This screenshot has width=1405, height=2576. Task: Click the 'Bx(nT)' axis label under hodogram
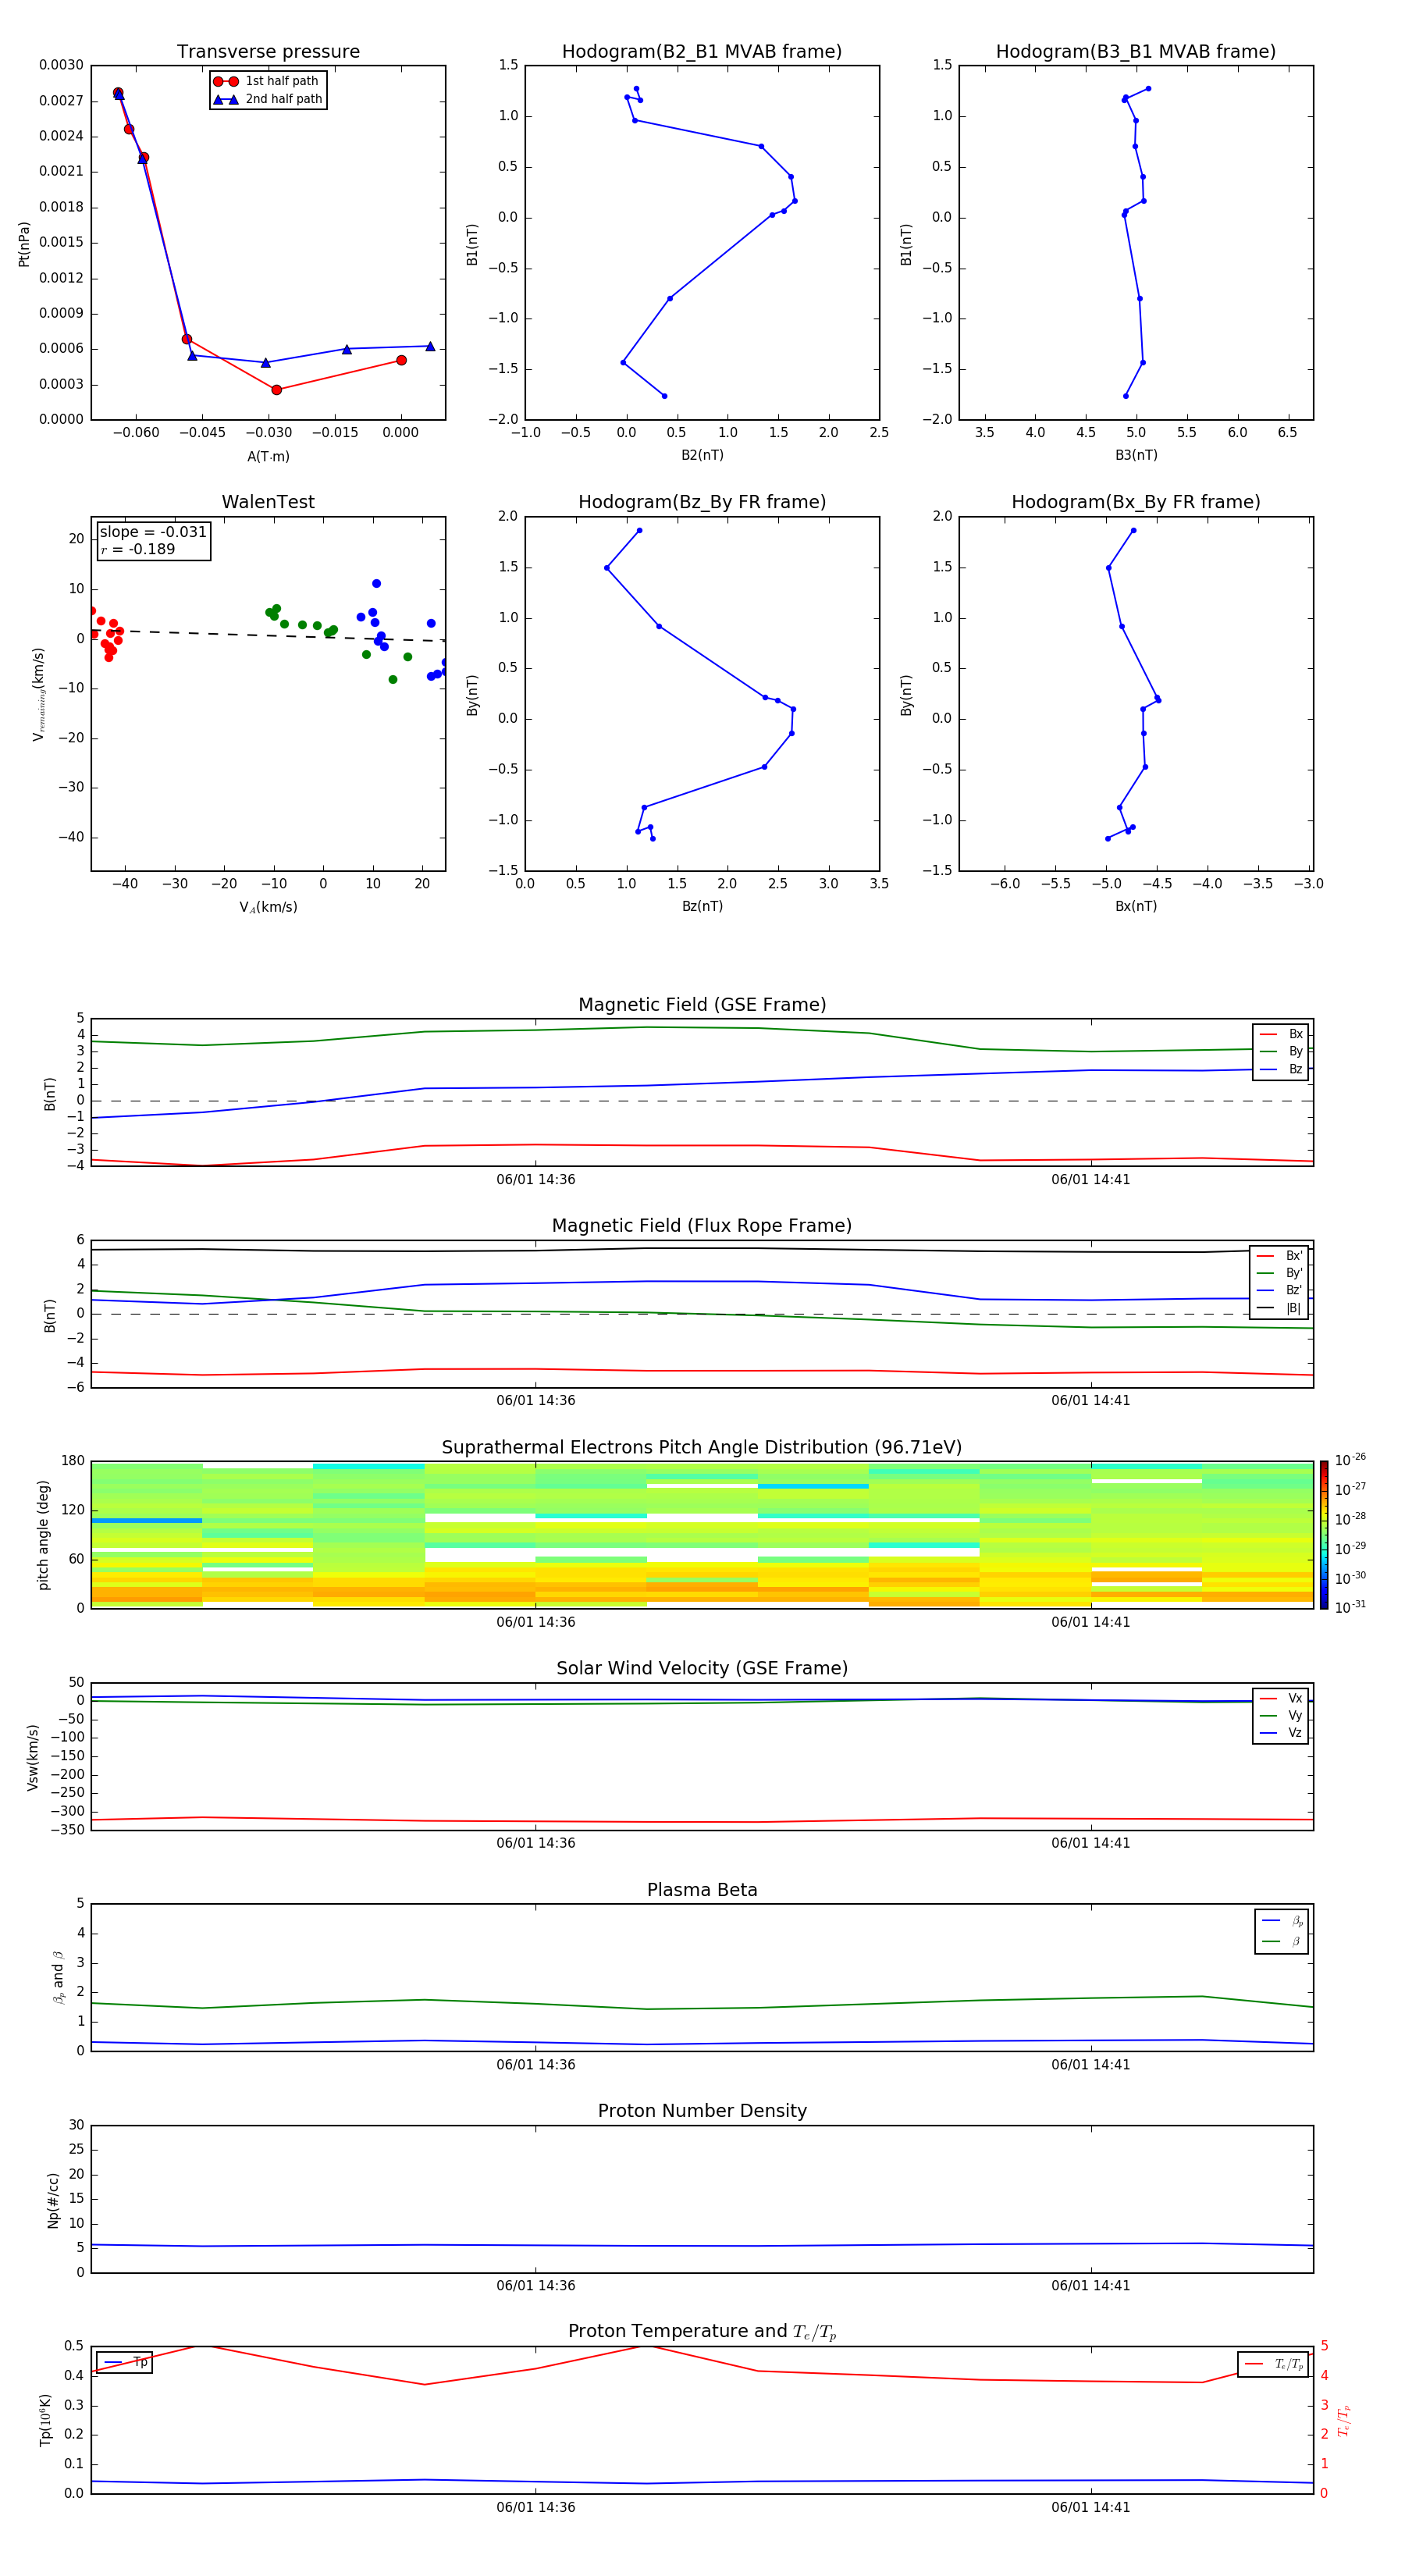pos(1136,906)
